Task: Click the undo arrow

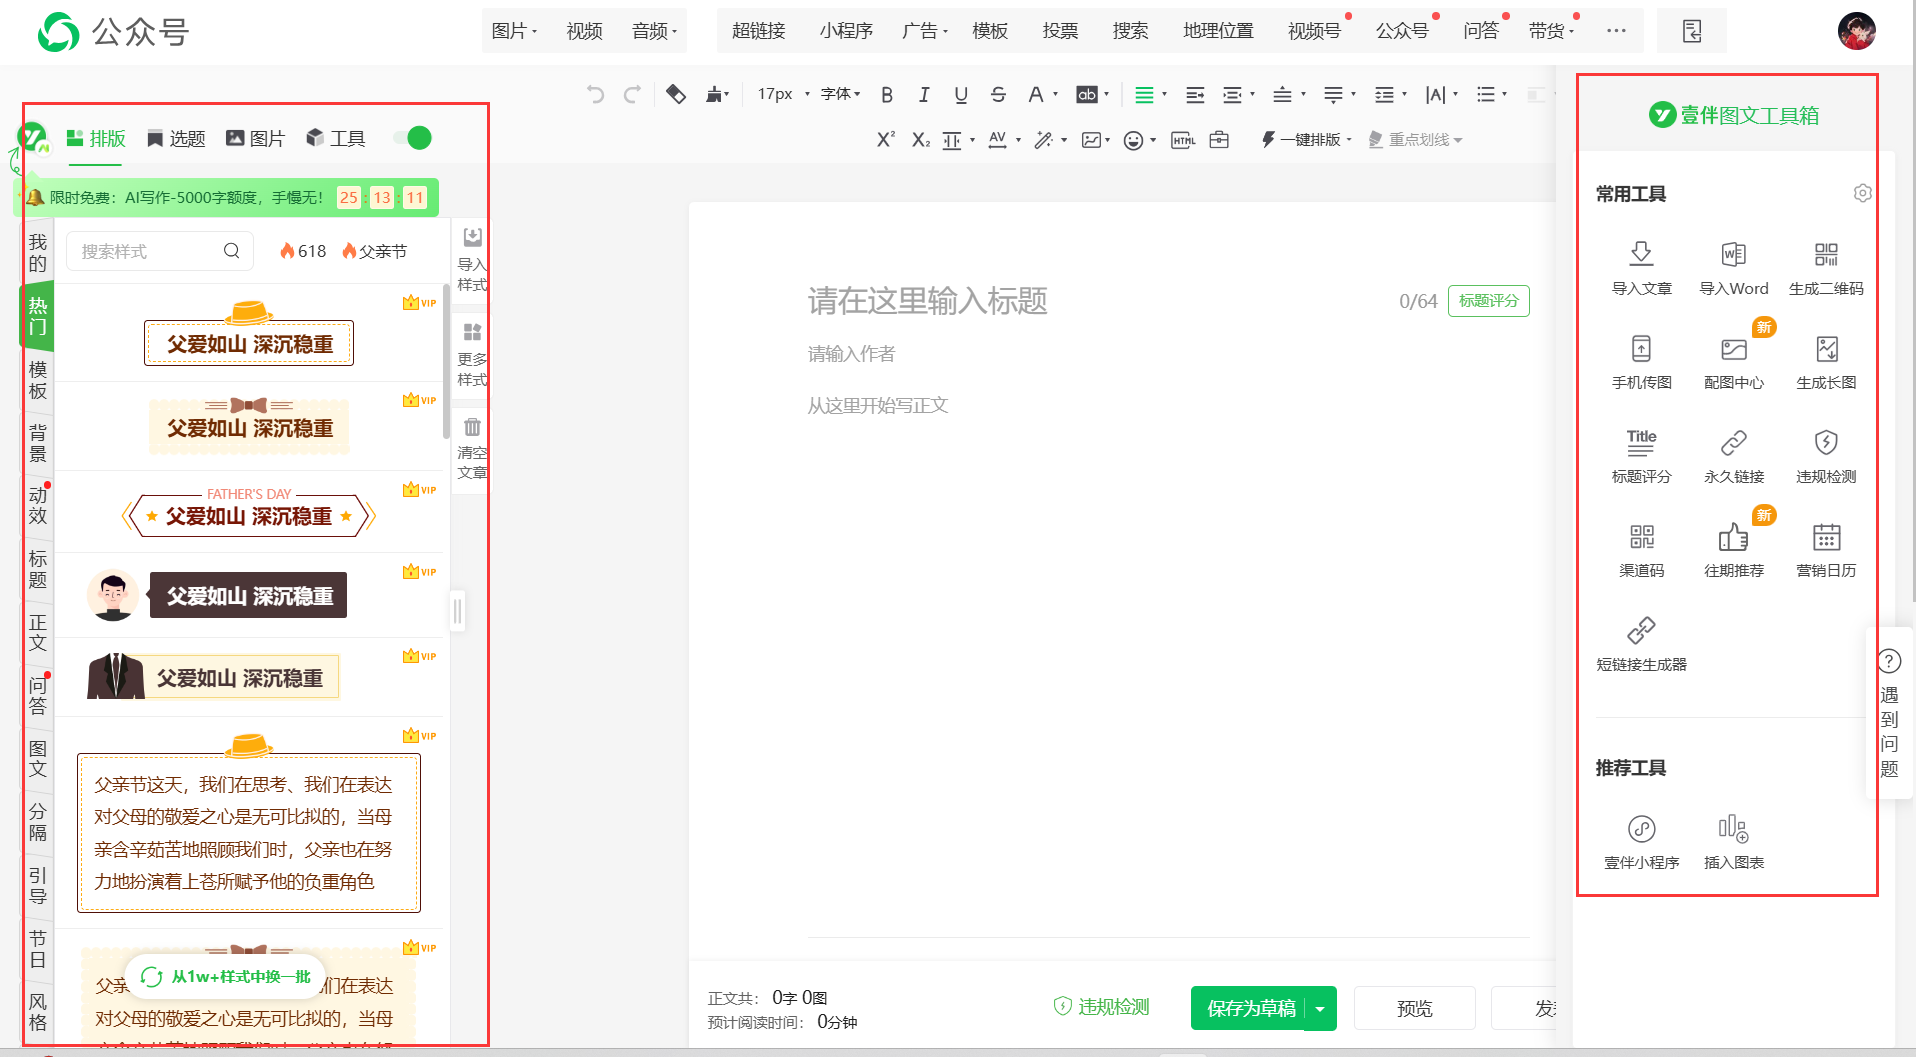Action: pyautogui.click(x=595, y=95)
